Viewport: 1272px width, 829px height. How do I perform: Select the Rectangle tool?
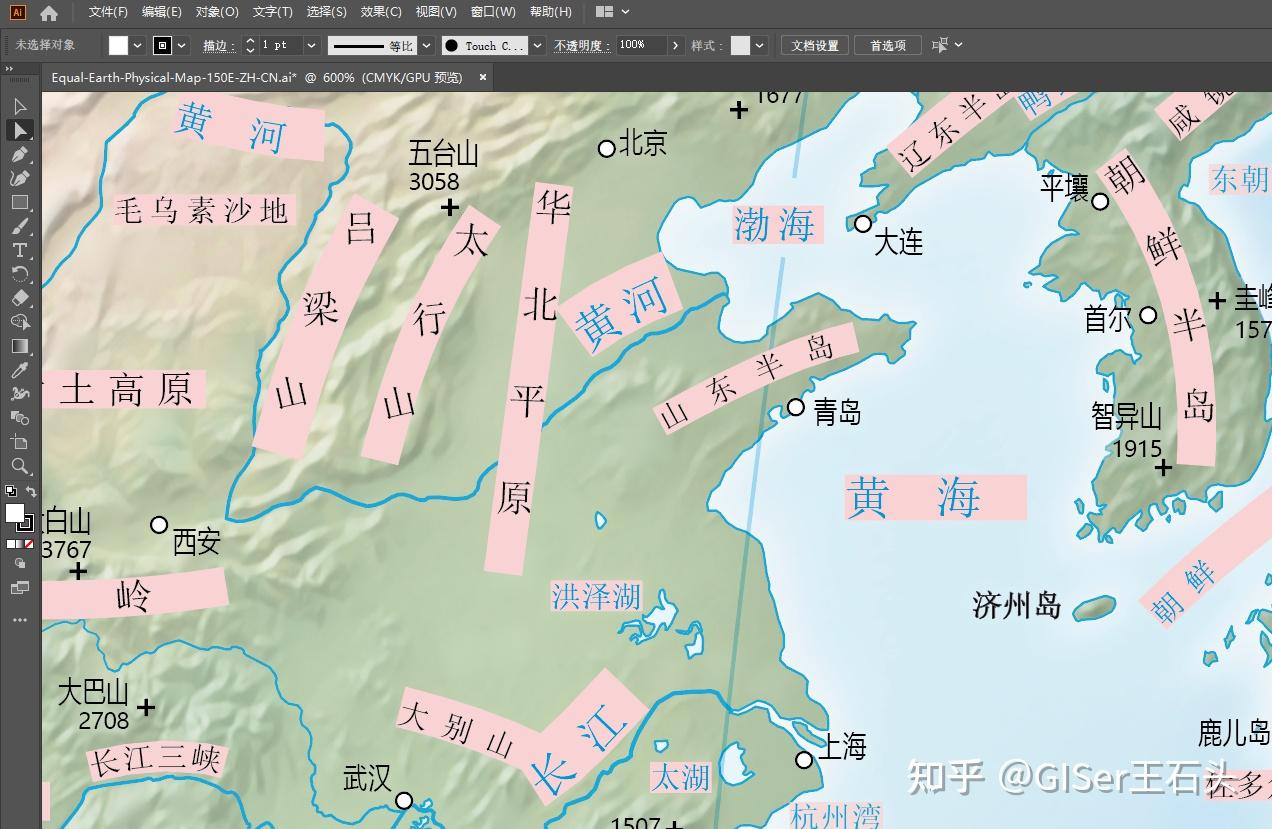click(20, 202)
